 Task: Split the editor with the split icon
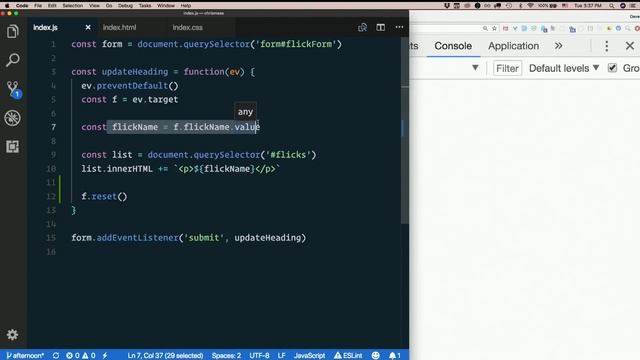click(x=380, y=27)
